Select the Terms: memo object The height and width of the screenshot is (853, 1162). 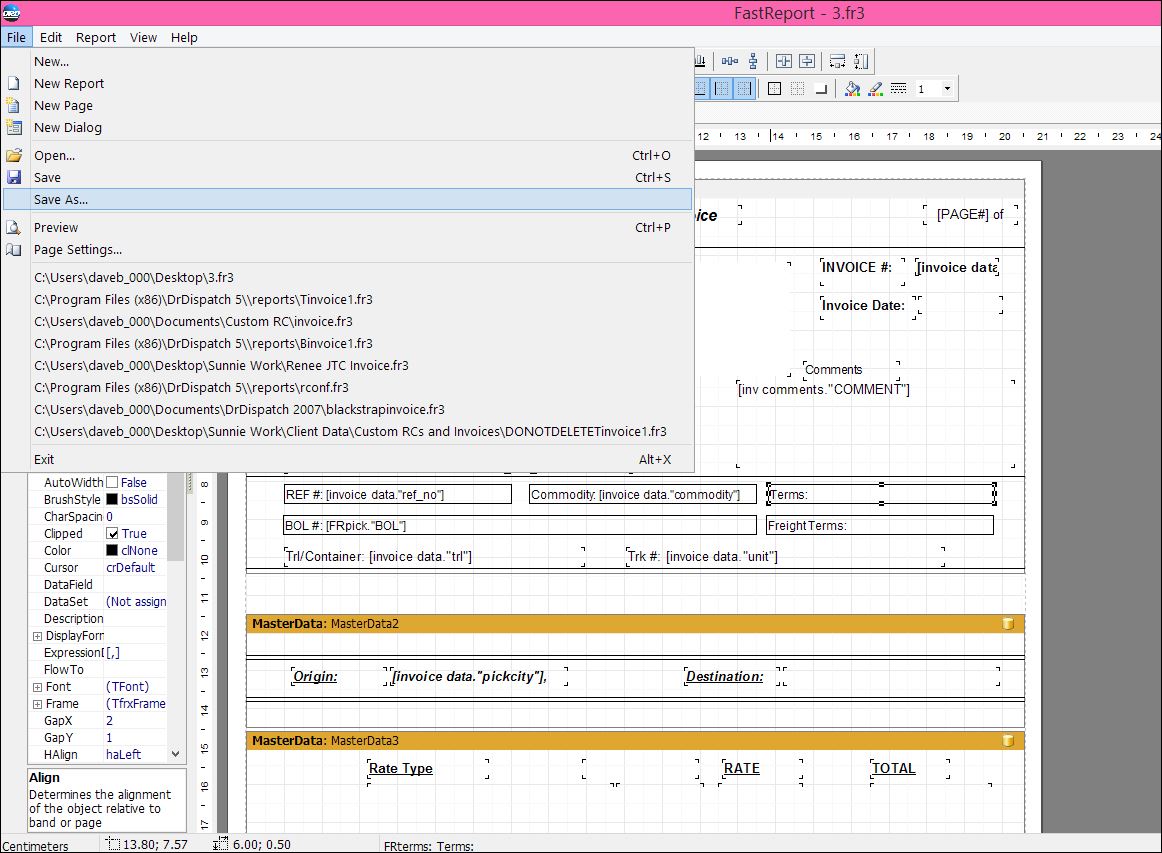pos(881,494)
